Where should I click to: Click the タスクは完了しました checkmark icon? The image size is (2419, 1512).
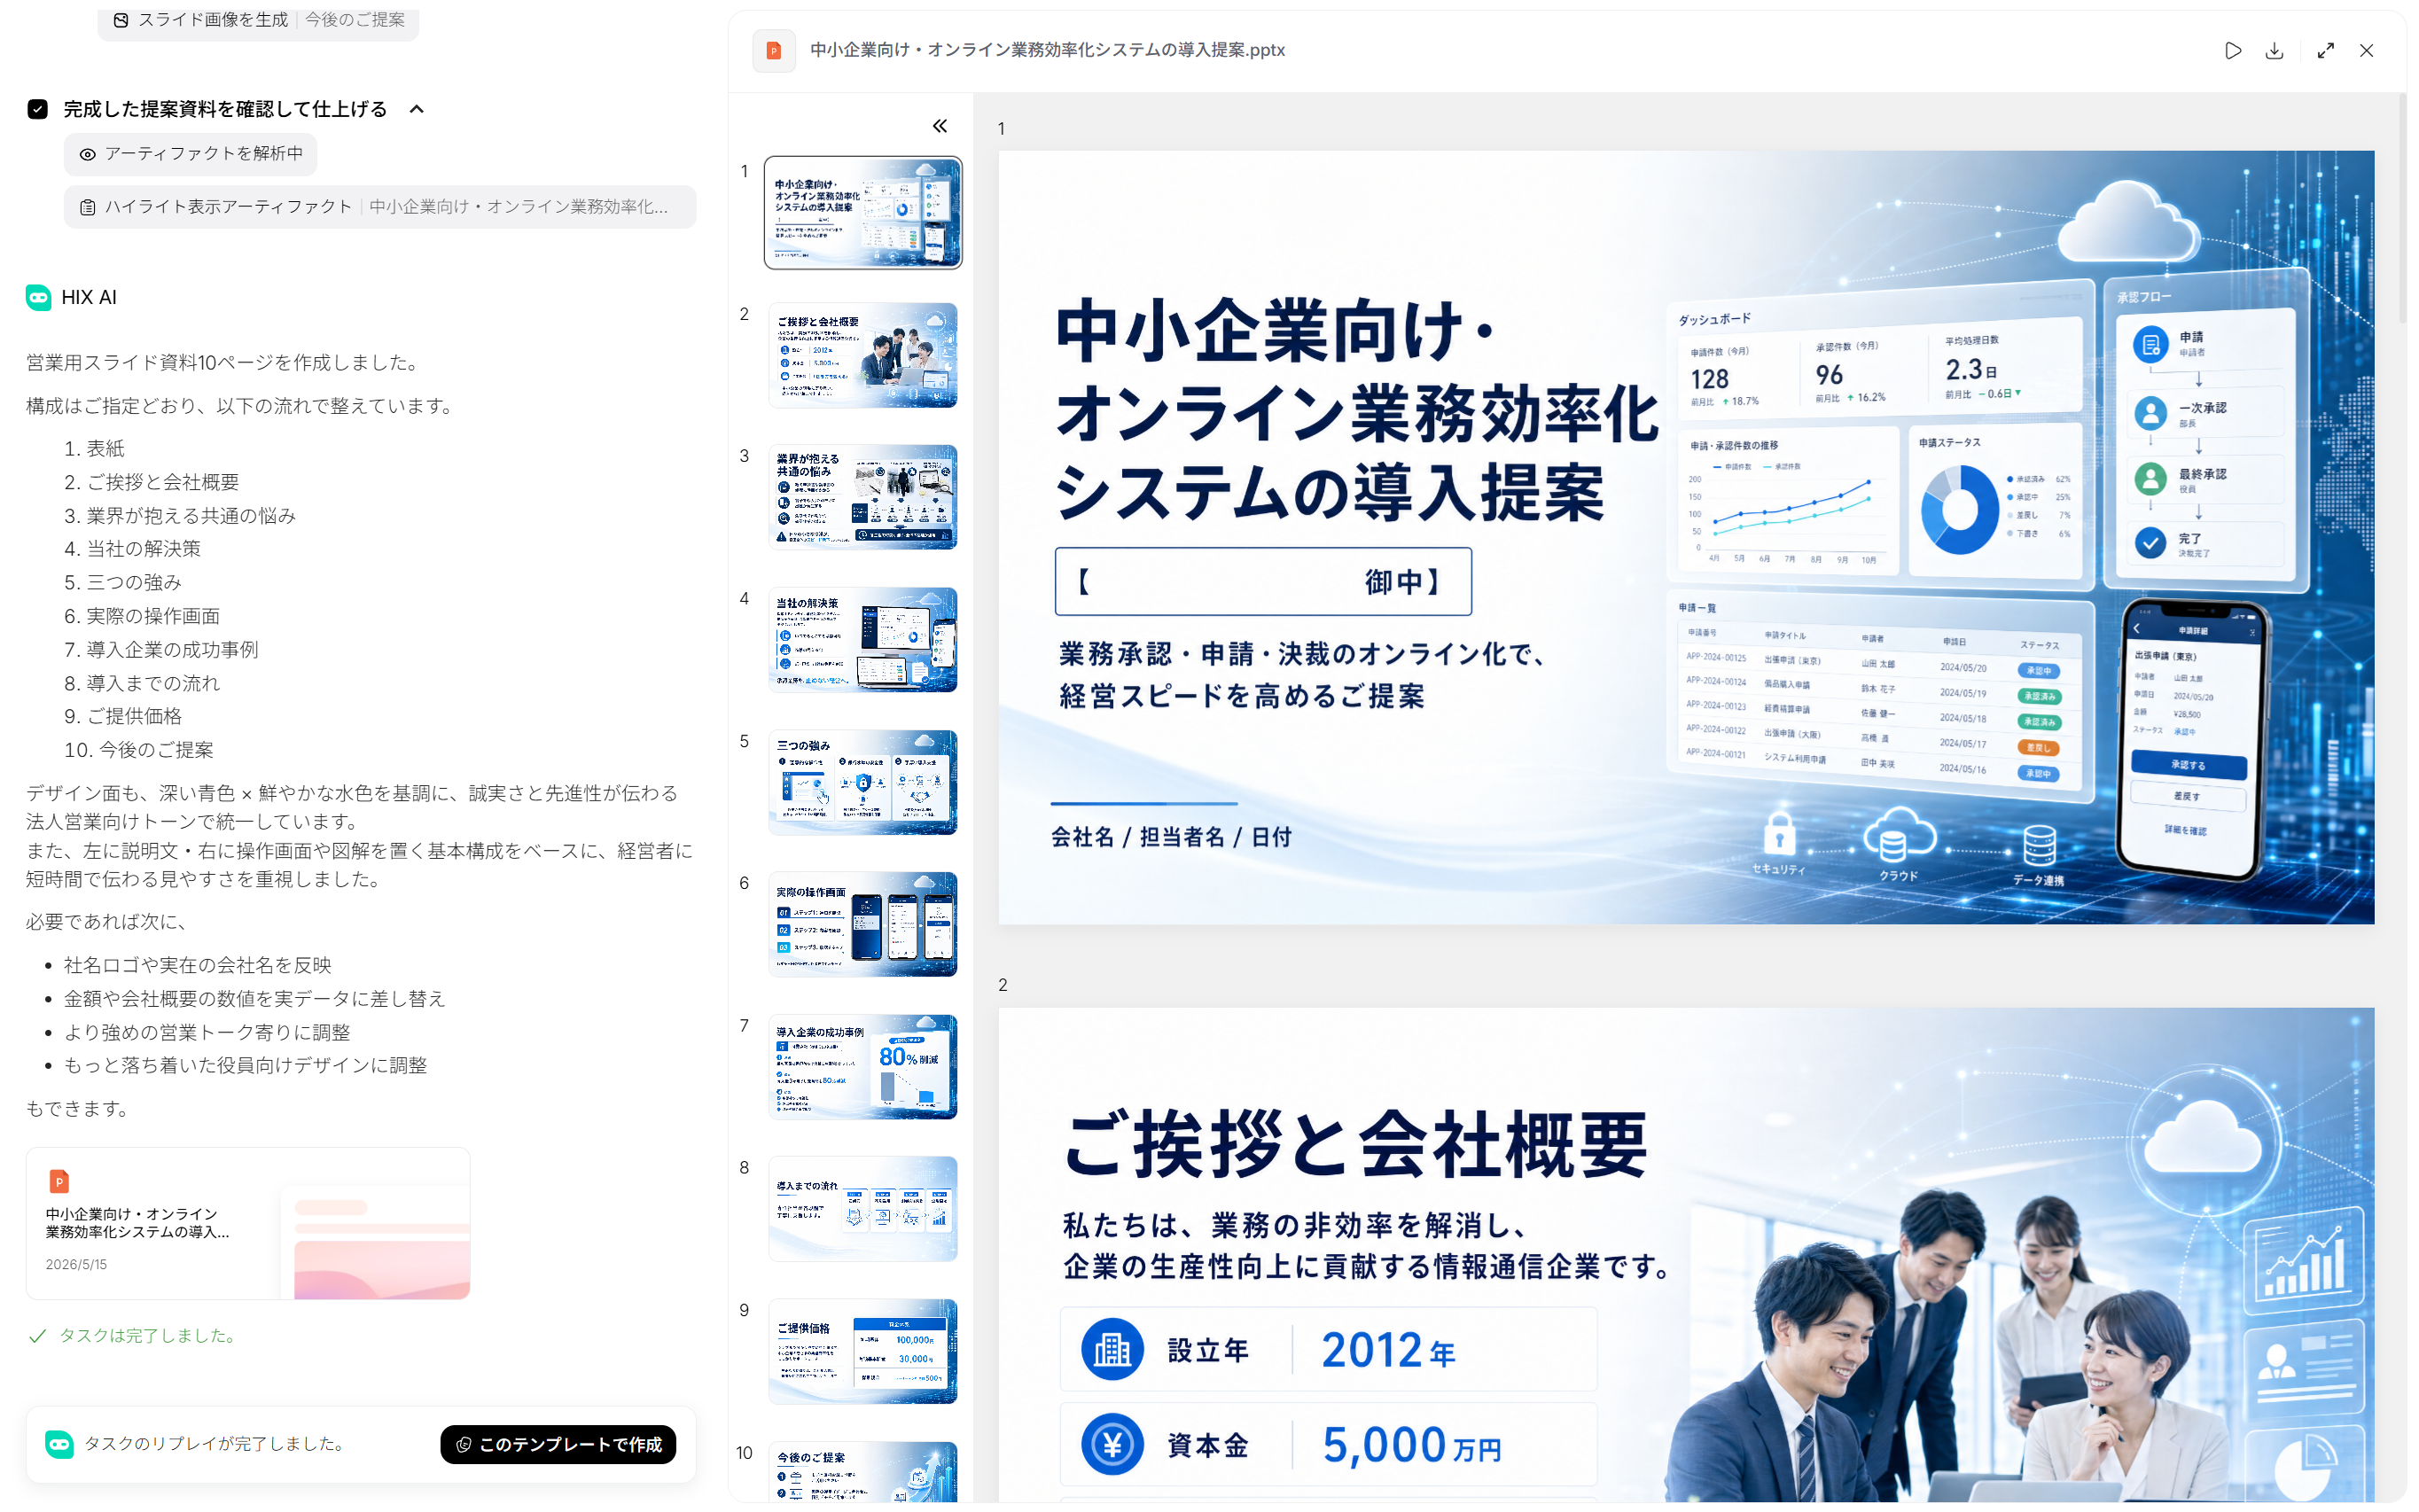click(x=38, y=1336)
